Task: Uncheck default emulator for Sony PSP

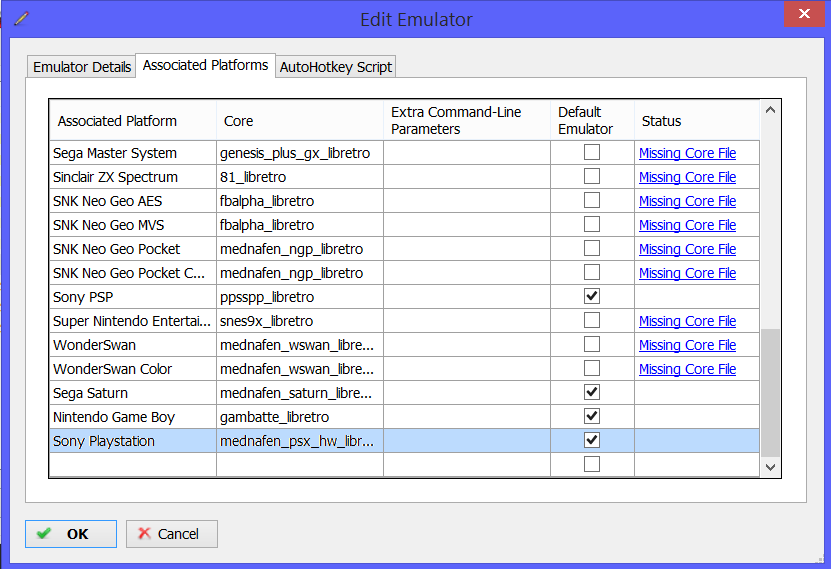Action: pyautogui.click(x=591, y=296)
